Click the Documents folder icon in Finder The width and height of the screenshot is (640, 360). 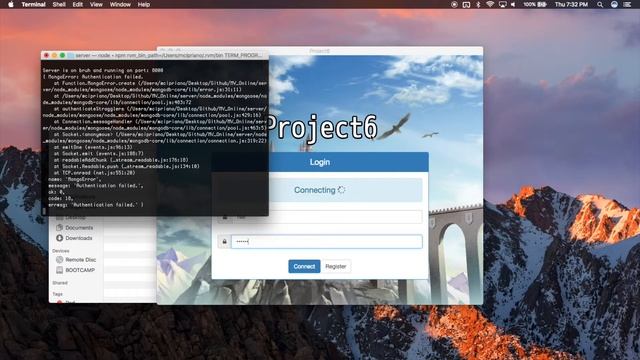tap(60, 227)
